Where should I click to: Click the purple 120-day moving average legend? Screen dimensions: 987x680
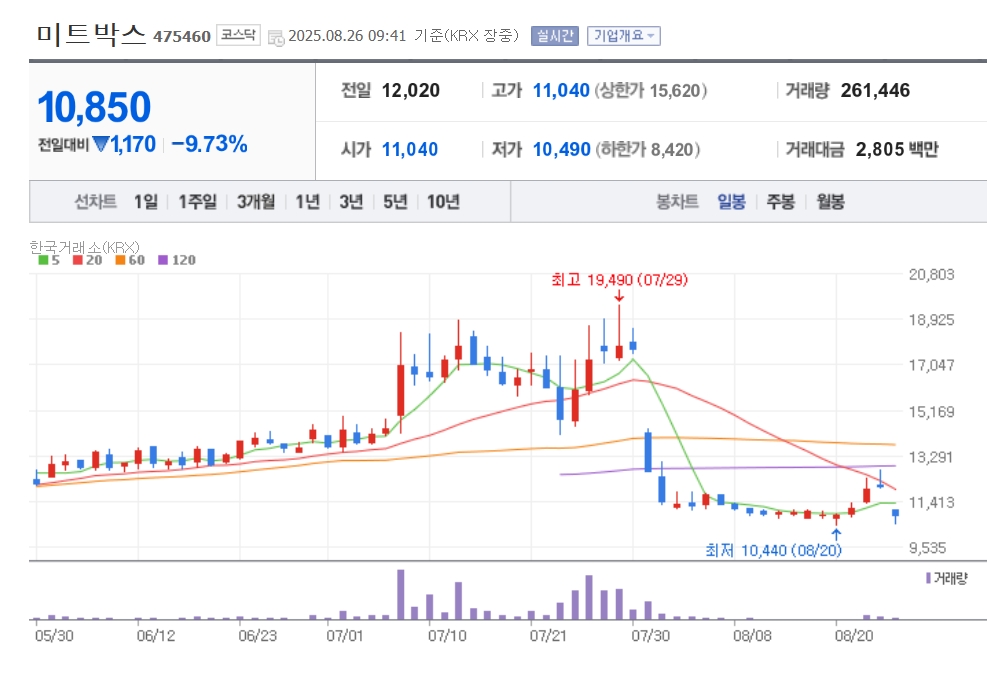(177, 260)
